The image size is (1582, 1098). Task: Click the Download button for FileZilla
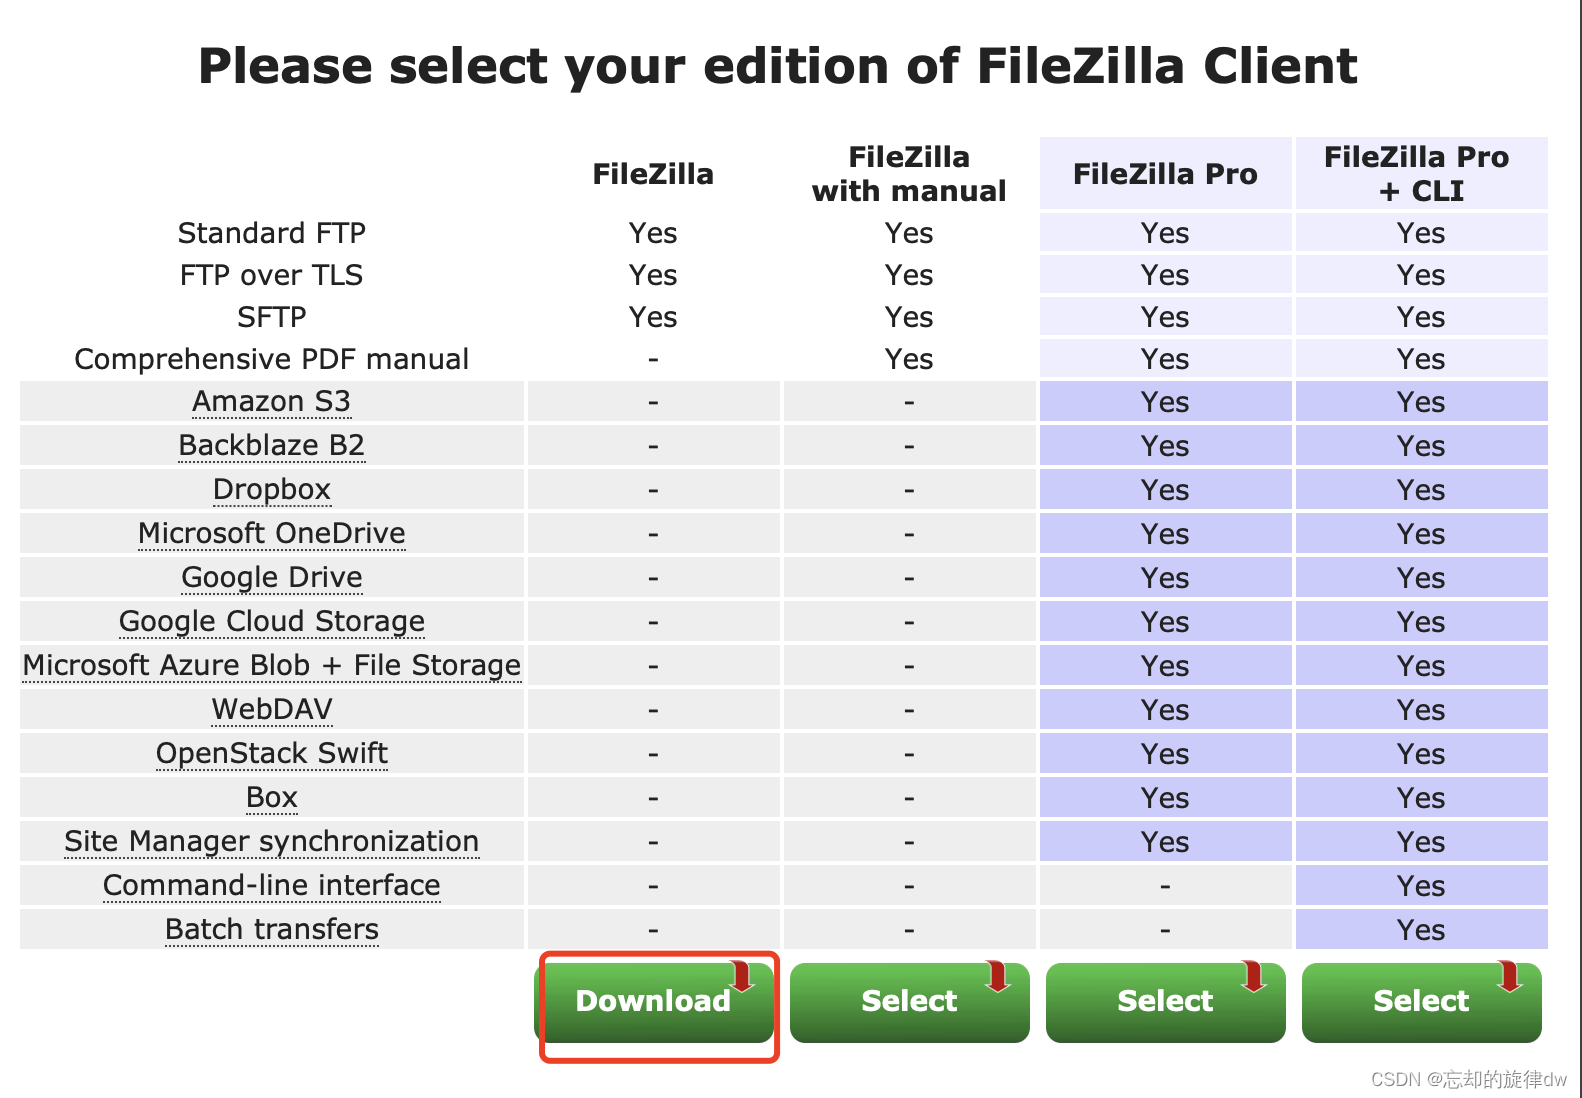click(x=653, y=1002)
